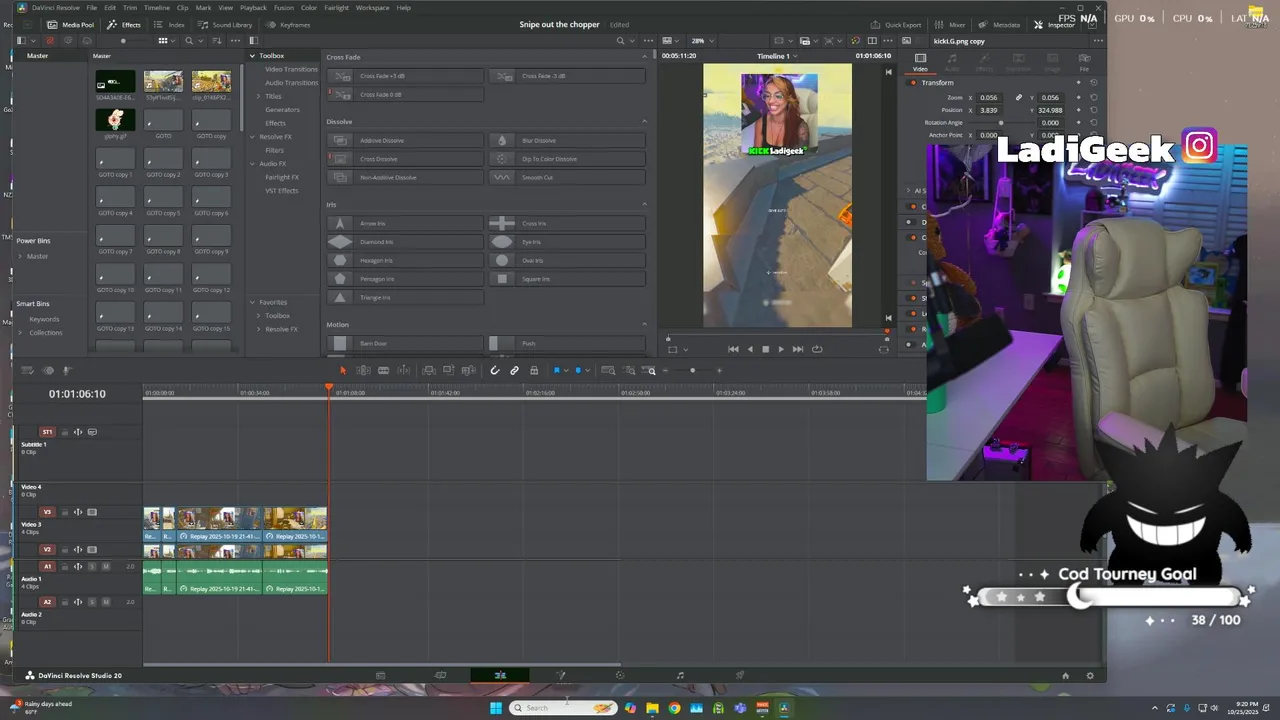
Task: Open the Mixer panel
Action: tap(951, 24)
